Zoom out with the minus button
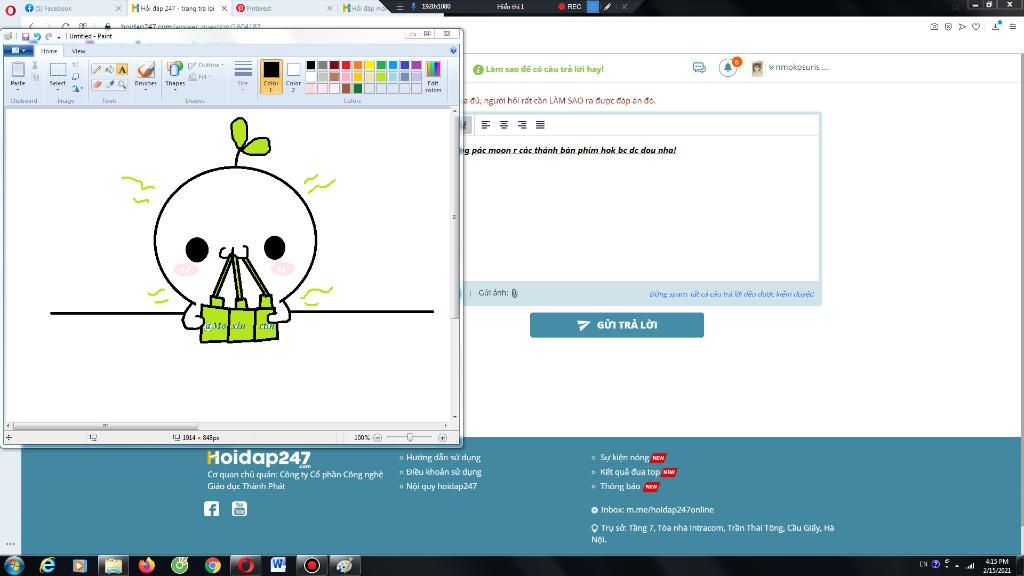This screenshot has width=1024, height=576. point(377,438)
